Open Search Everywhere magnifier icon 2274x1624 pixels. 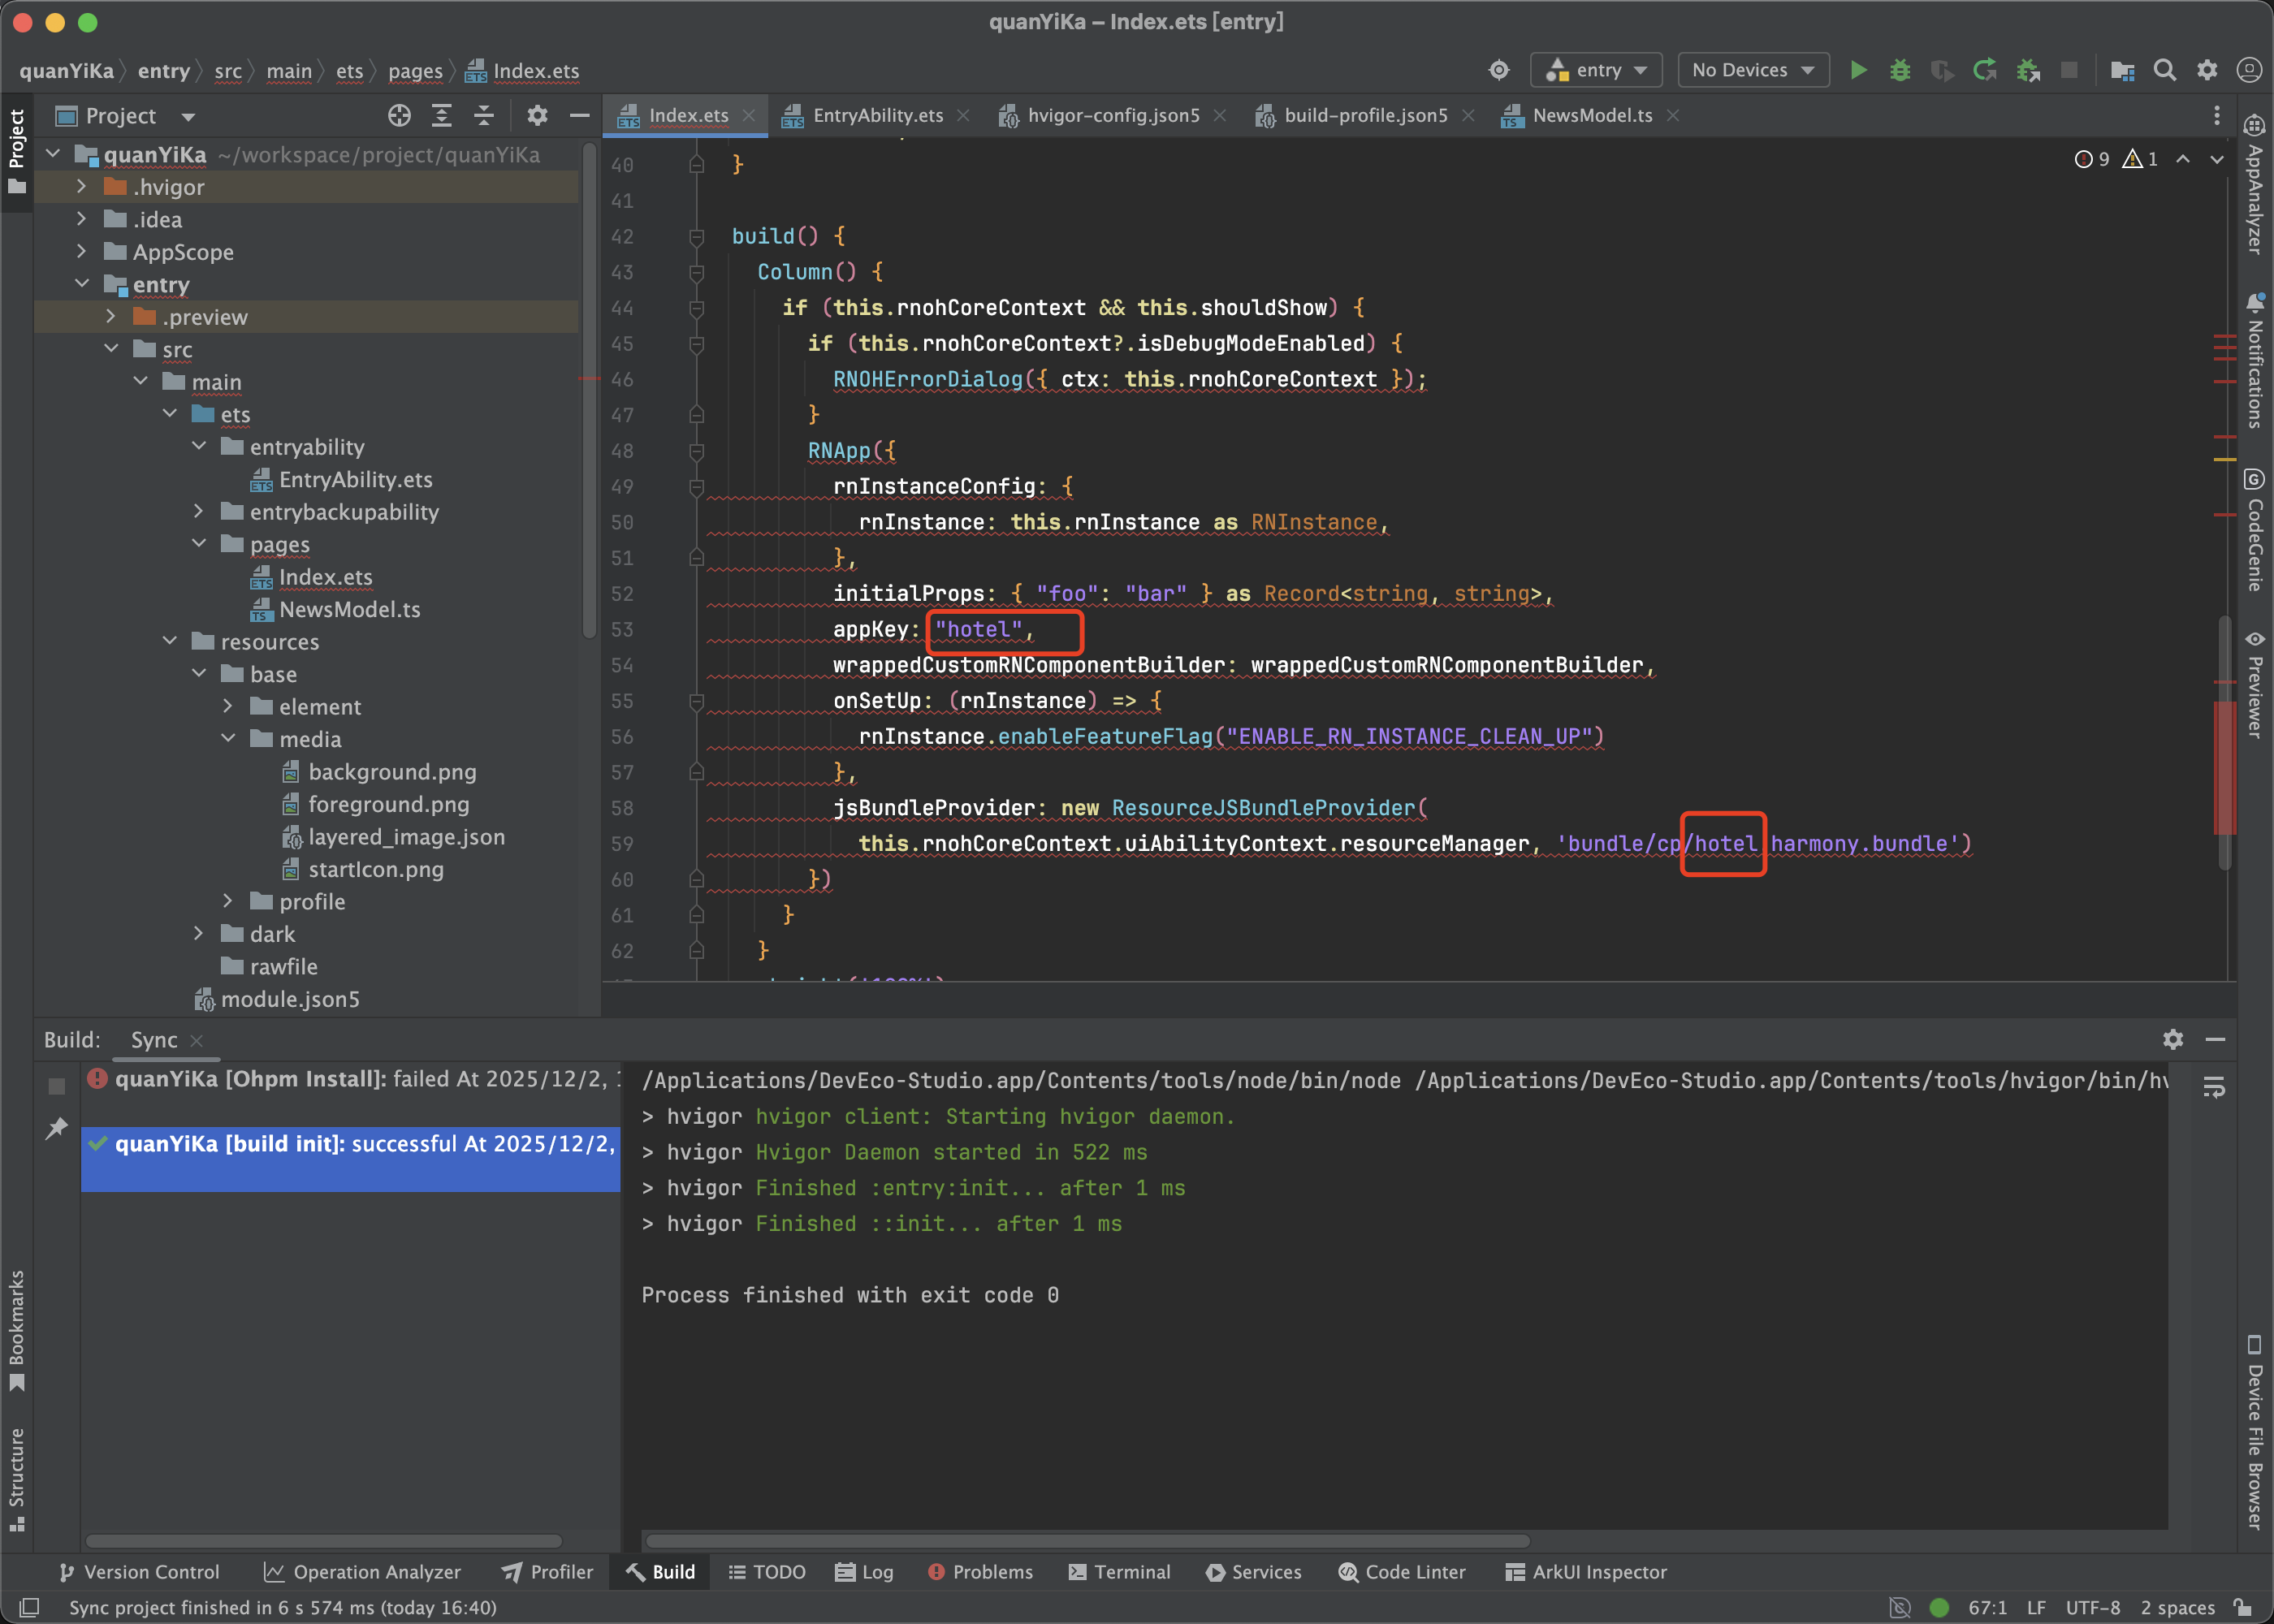(x=2164, y=70)
